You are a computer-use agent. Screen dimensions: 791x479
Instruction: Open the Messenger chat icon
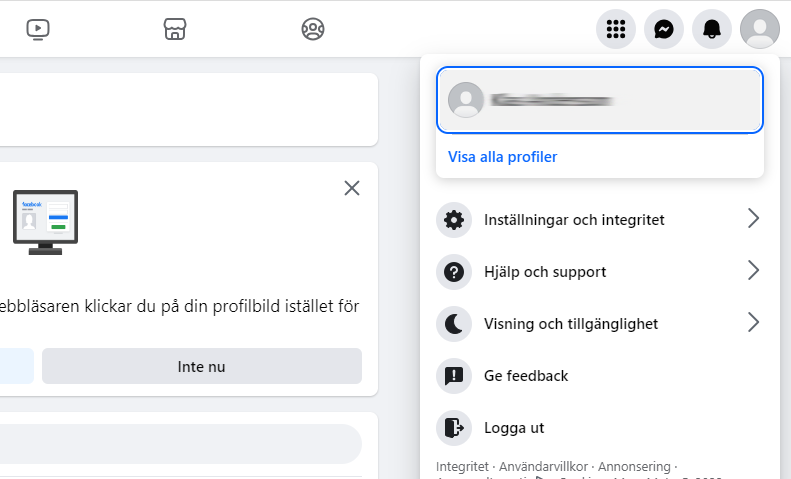(664, 29)
